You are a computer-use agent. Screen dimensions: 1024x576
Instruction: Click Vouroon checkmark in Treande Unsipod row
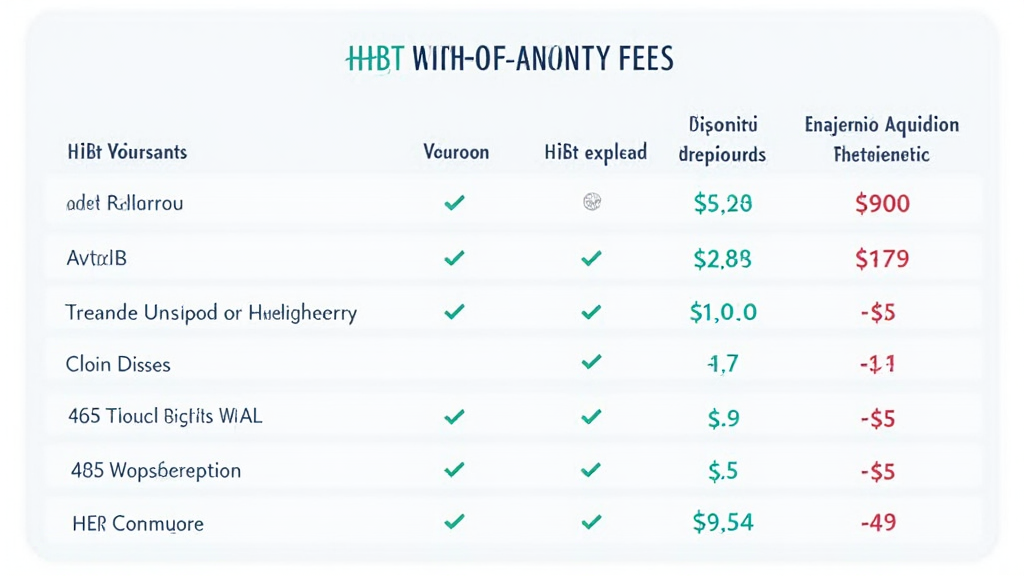[x=454, y=312]
